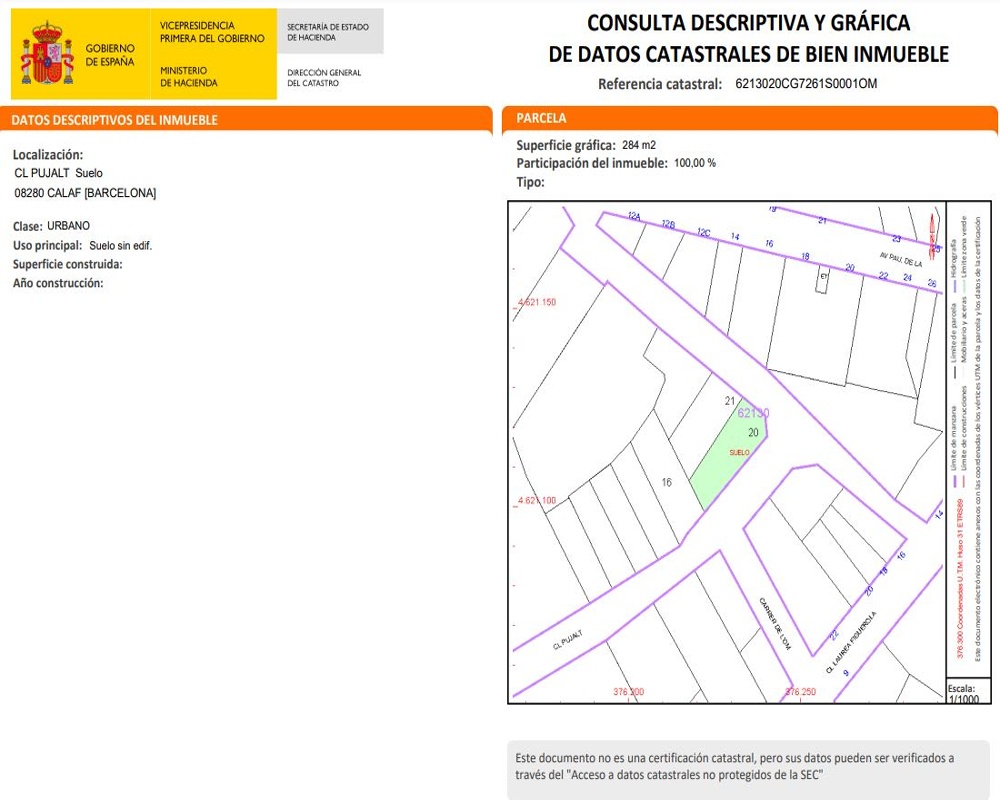1000x800 pixels.
Task: Select the 284 m2 surface value
Action: click(639, 145)
